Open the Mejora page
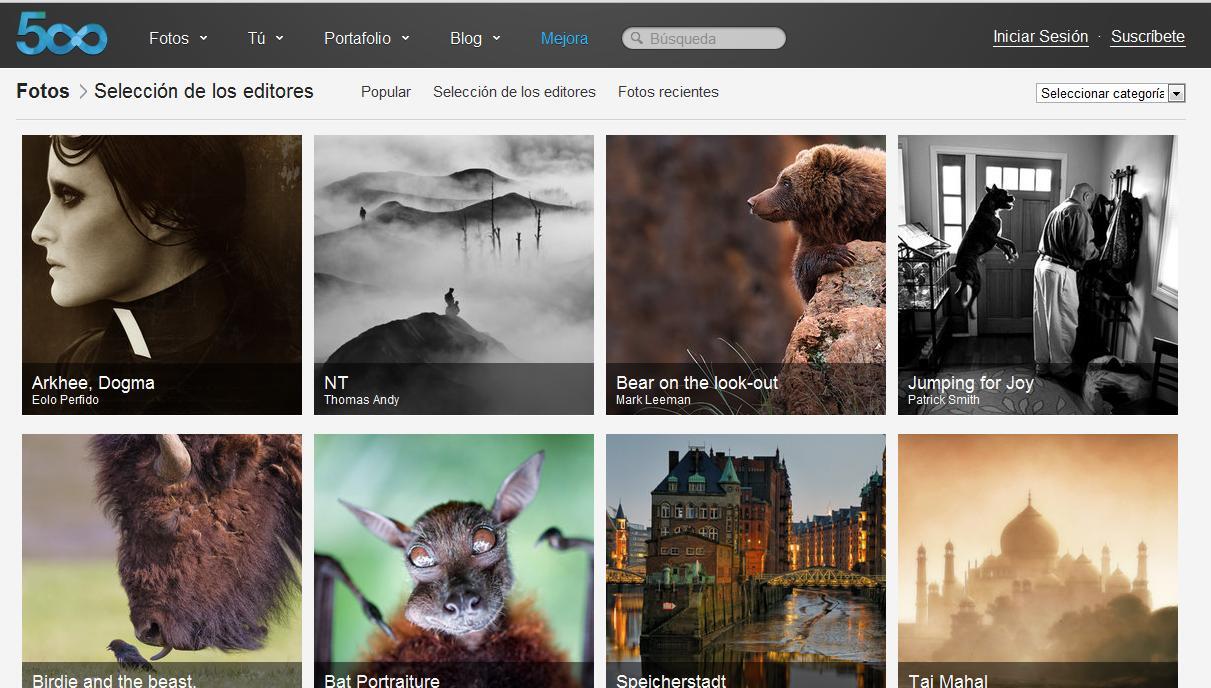The height and width of the screenshot is (688, 1211). (564, 39)
